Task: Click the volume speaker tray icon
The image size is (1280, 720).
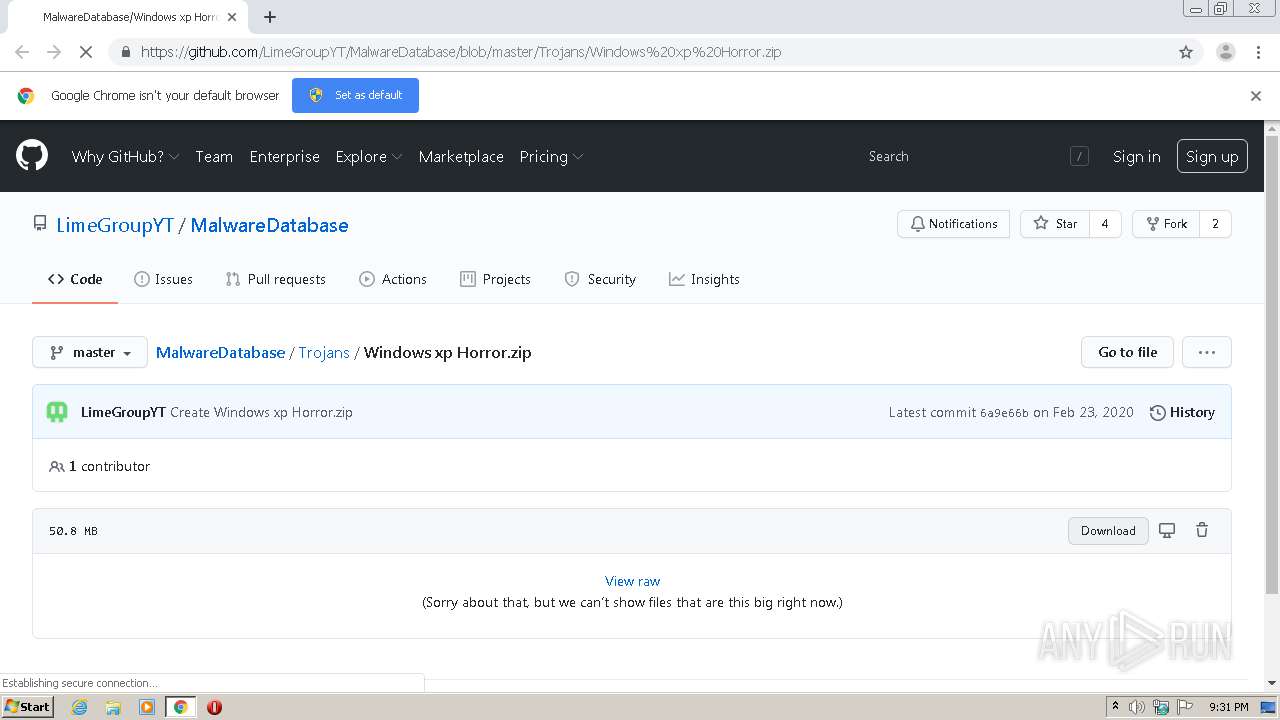Action: [x=1137, y=707]
